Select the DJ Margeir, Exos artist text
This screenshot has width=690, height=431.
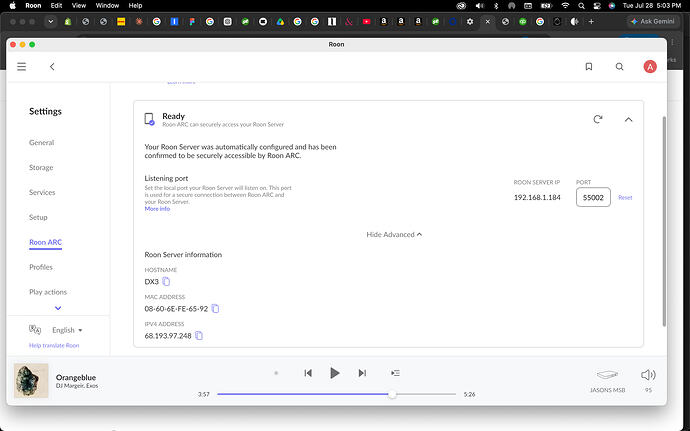(x=77, y=386)
